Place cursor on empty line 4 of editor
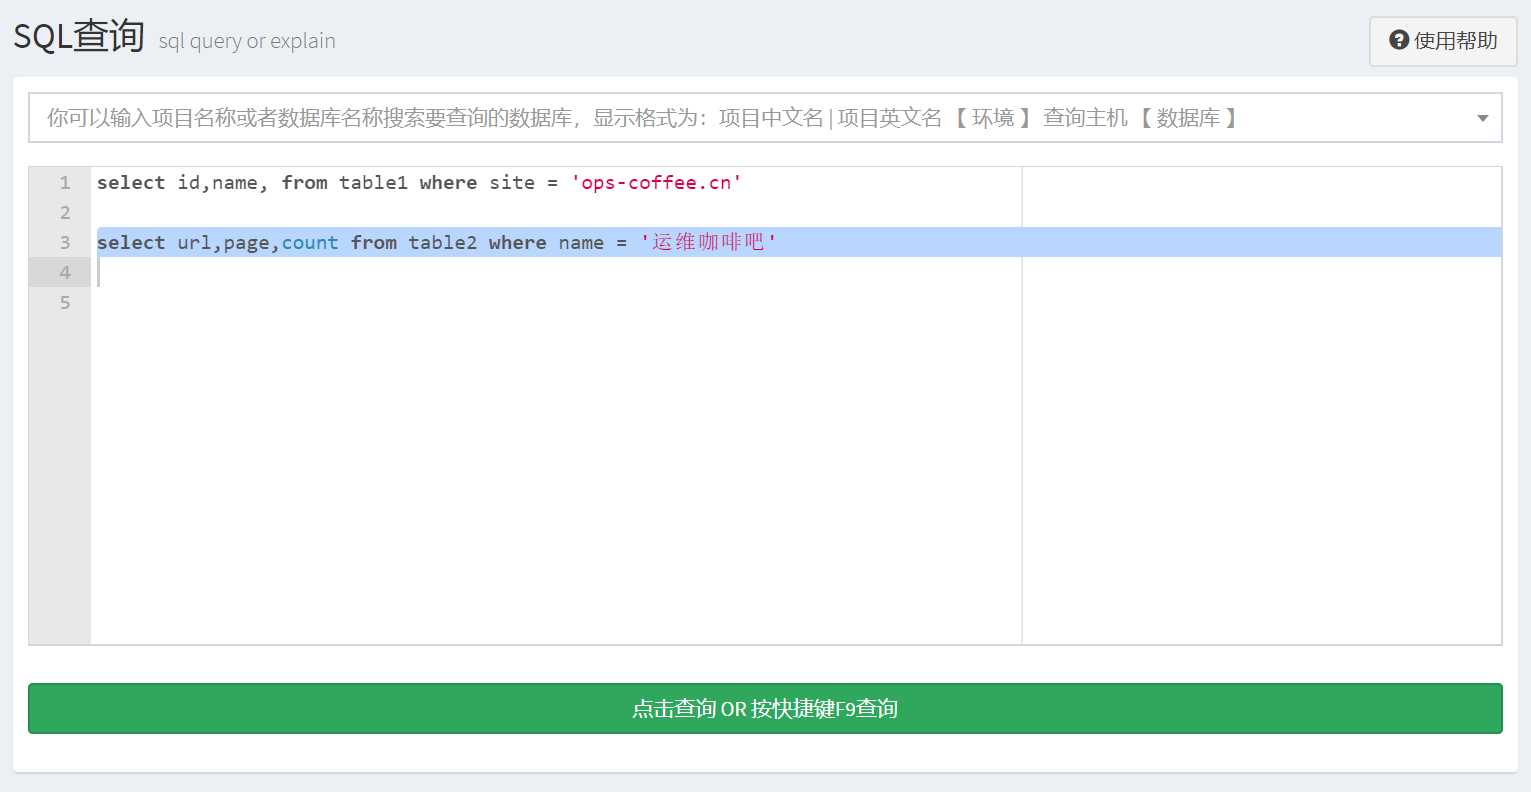This screenshot has width=1531, height=792. click(x=796, y=272)
